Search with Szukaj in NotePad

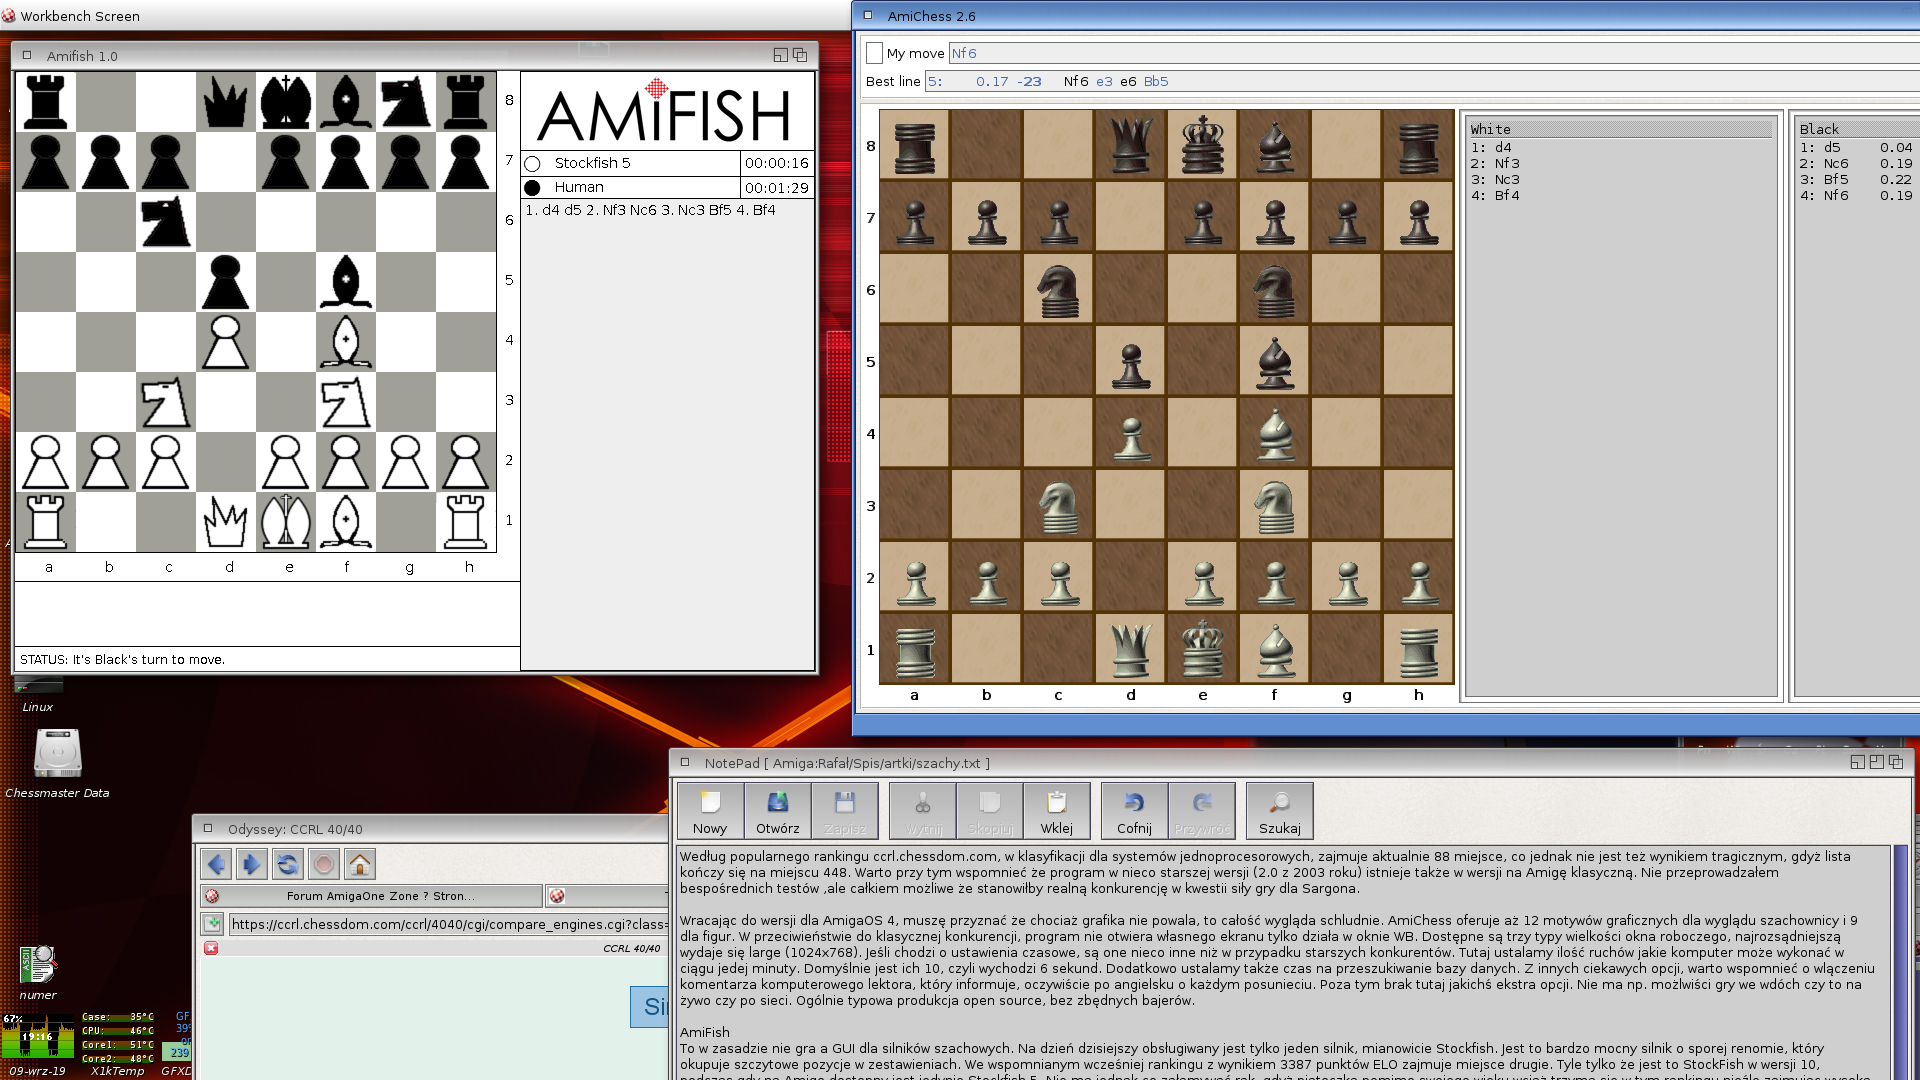[1279, 811]
